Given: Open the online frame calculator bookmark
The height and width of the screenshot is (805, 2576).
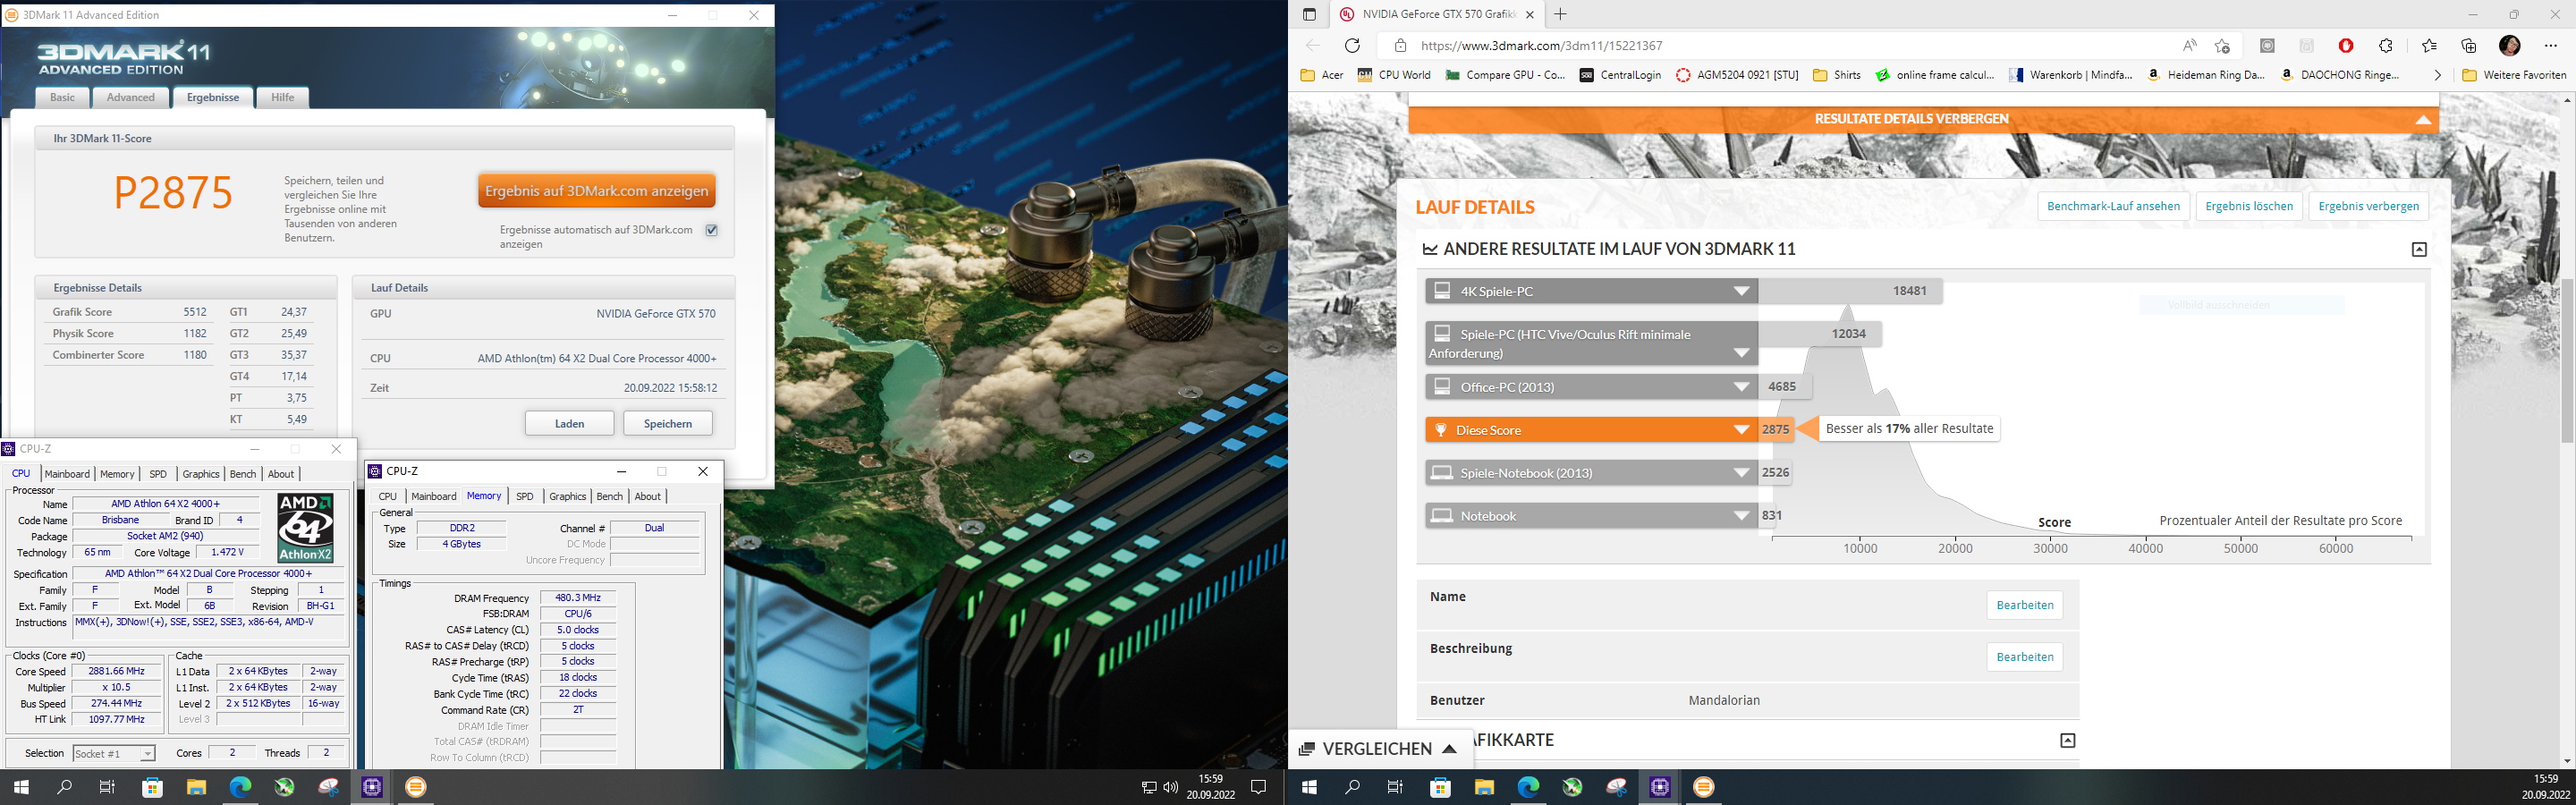Looking at the screenshot, I should coord(1935,75).
